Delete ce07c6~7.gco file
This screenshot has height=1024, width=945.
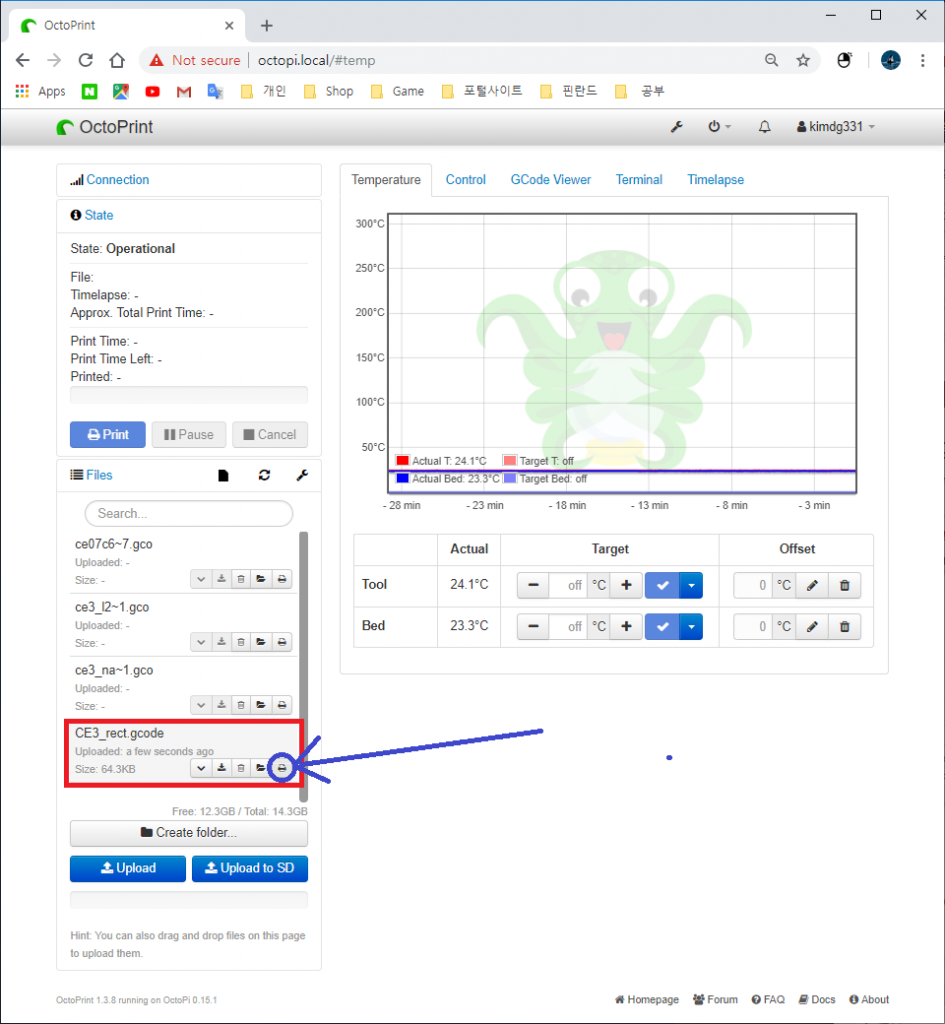click(x=241, y=579)
